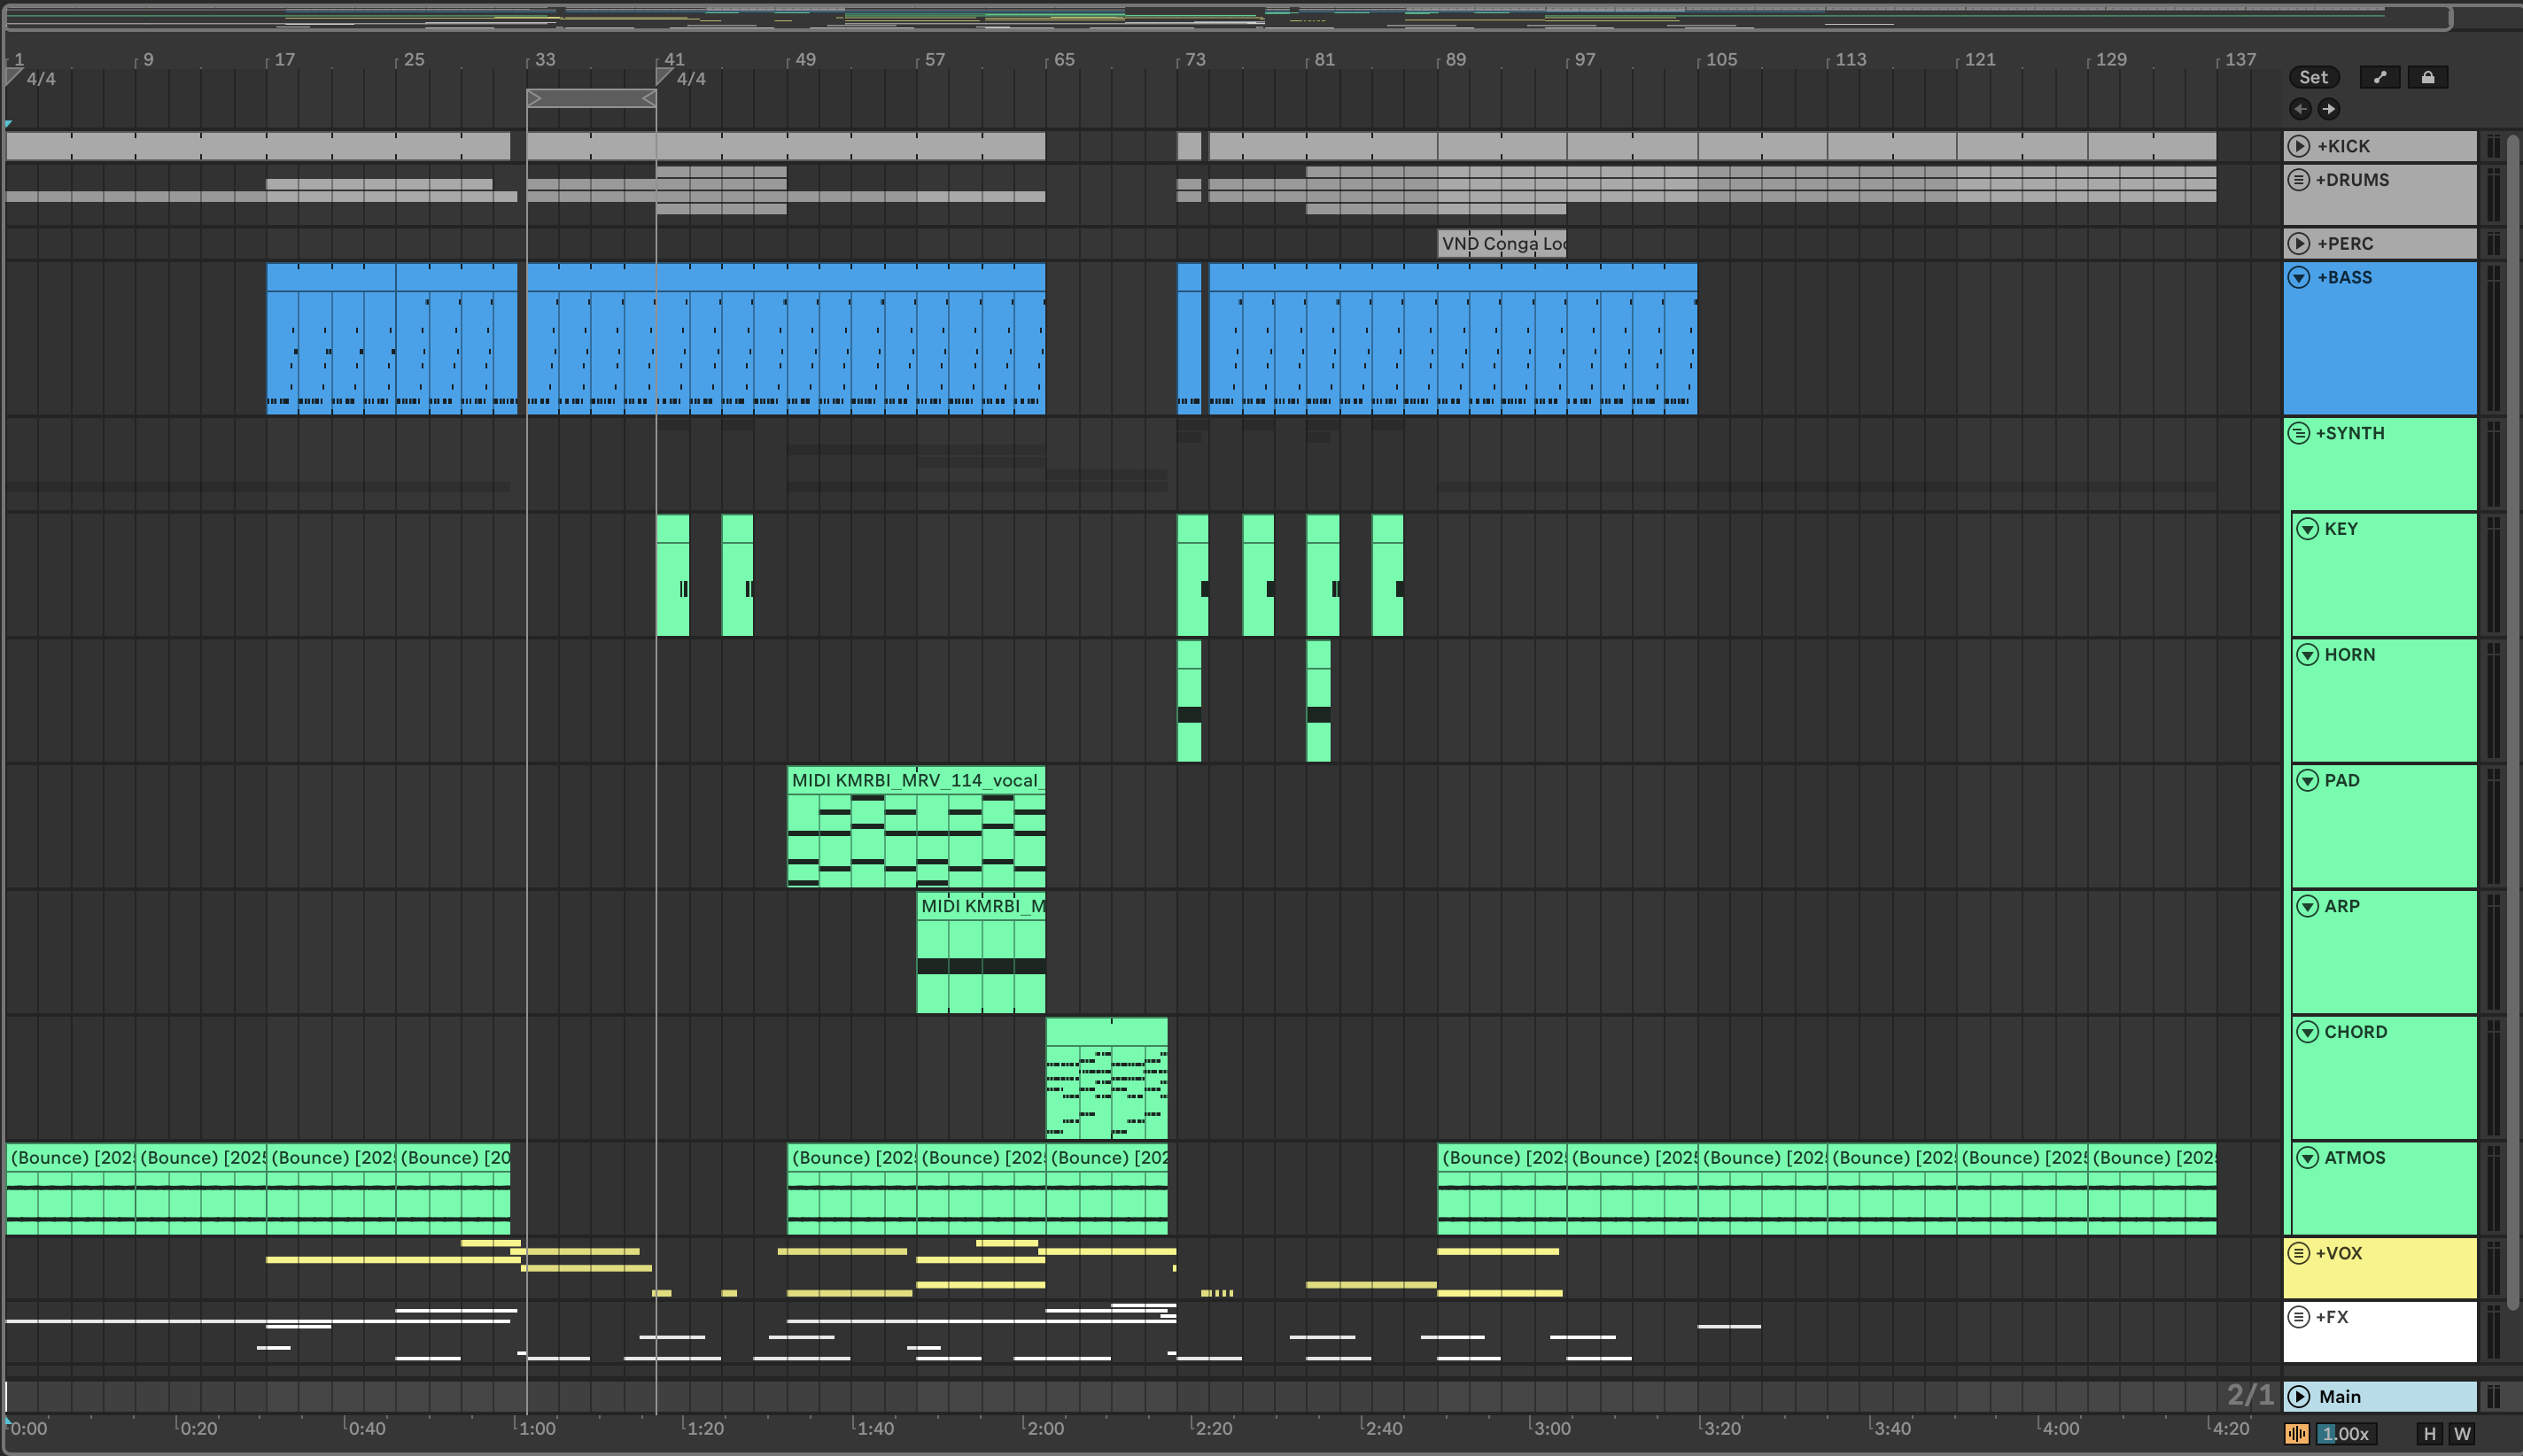Click the arrangement overview bar at the top
This screenshot has width=2523, height=1456.
click(1228, 16)
